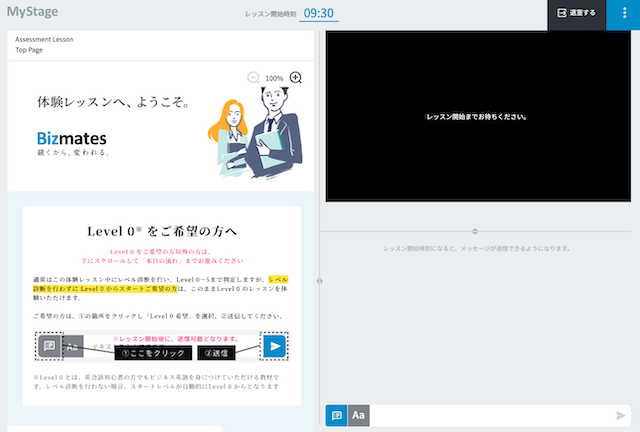Click the 体験レッスンへ、ようこそ heading
This screenshot has width=640, height=432.
point(114,102)
